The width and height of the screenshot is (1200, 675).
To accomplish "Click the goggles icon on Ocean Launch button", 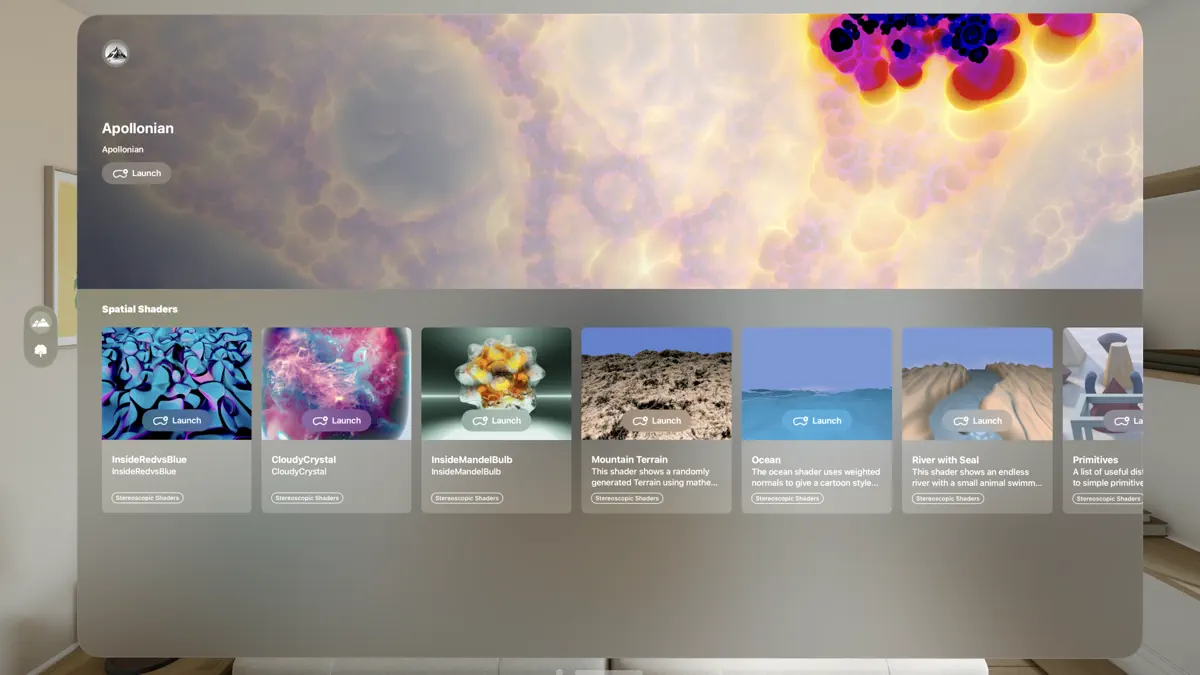I will pyautogui.click(x=800, y=421).
